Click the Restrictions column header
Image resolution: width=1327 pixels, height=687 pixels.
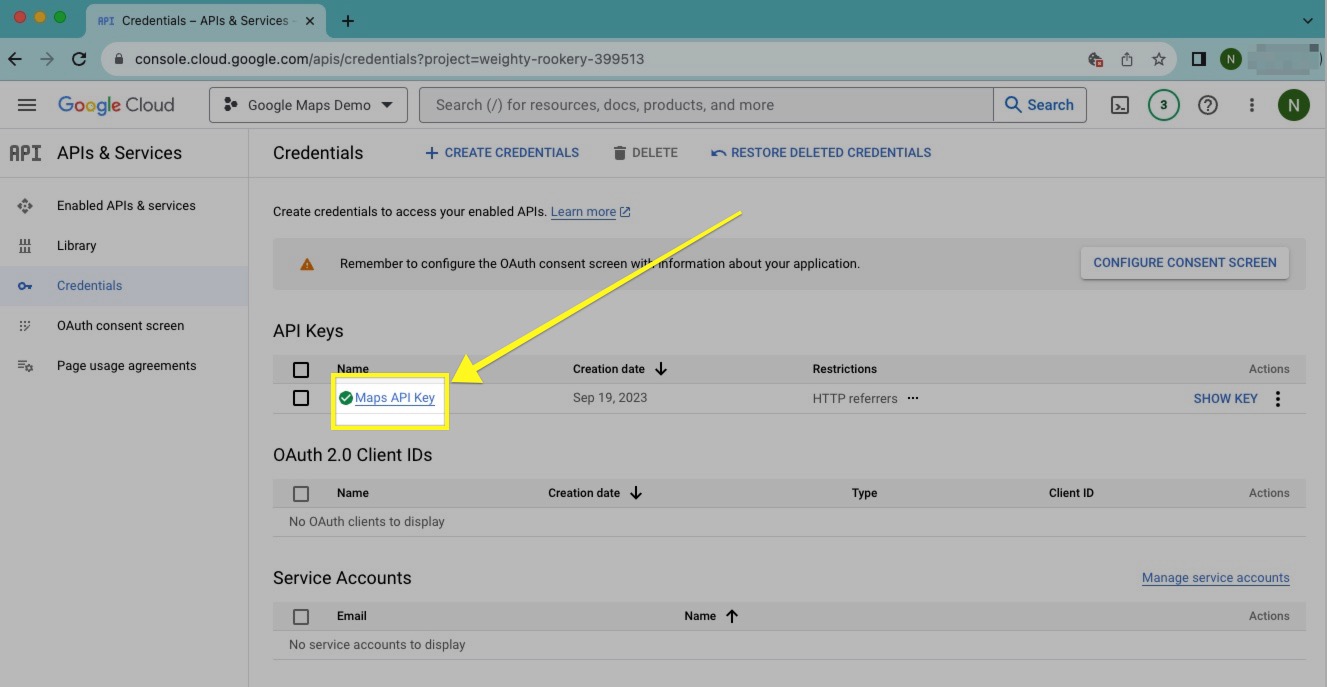click(x=845, y=369)
